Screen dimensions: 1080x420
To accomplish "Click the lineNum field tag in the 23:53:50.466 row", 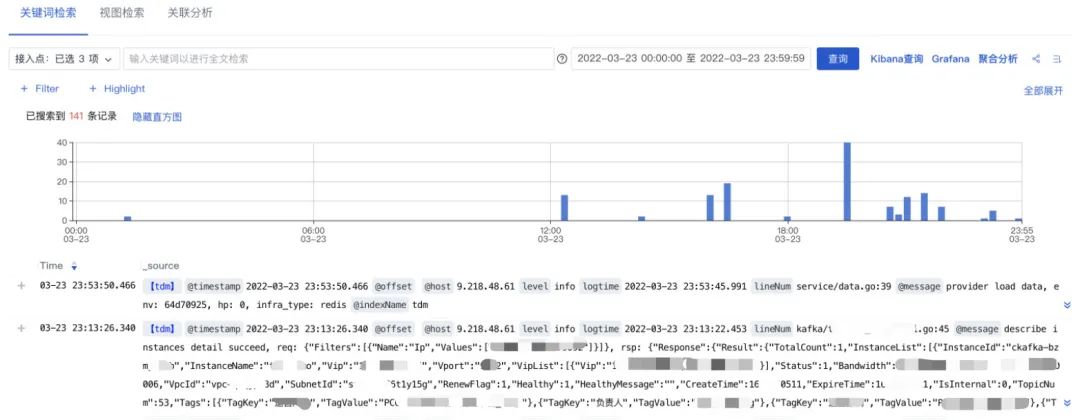I will [772, 286].
